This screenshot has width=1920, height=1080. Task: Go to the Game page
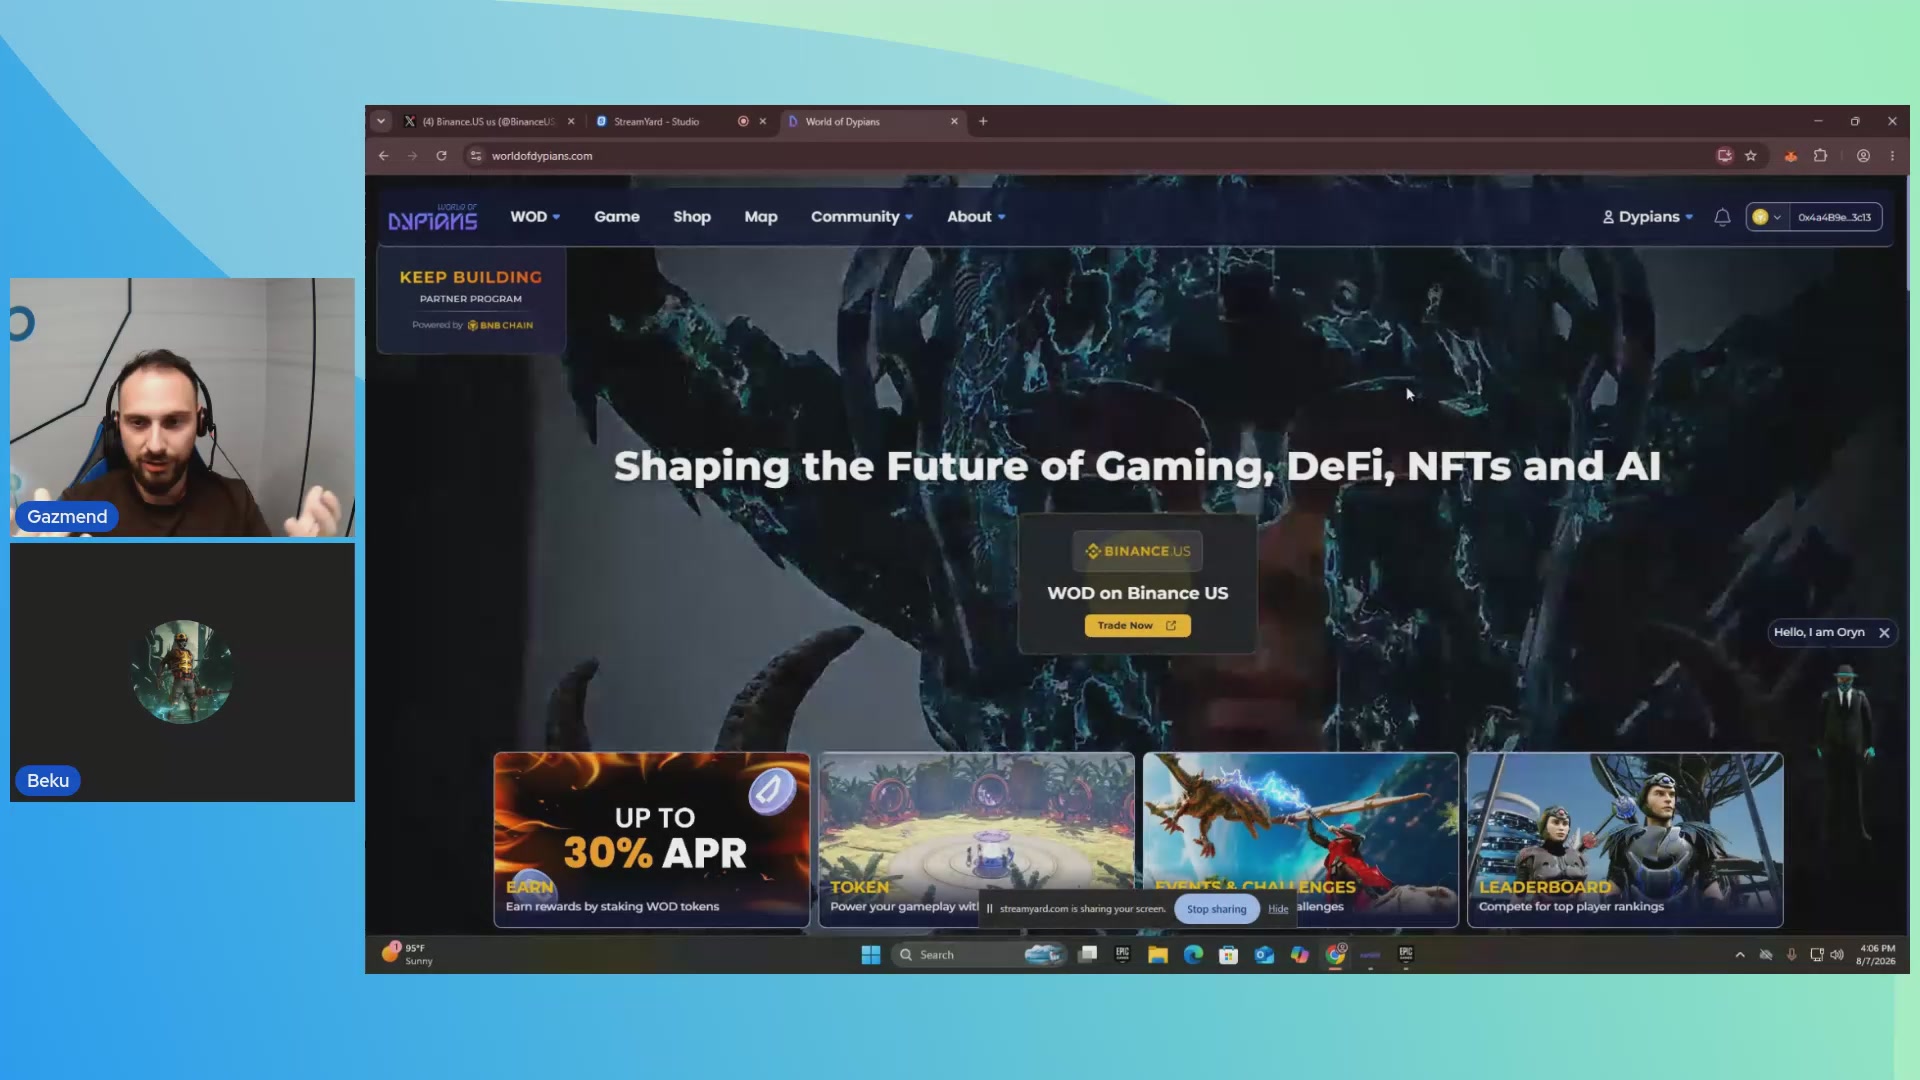pyautogui.click(x=617, y=217)
